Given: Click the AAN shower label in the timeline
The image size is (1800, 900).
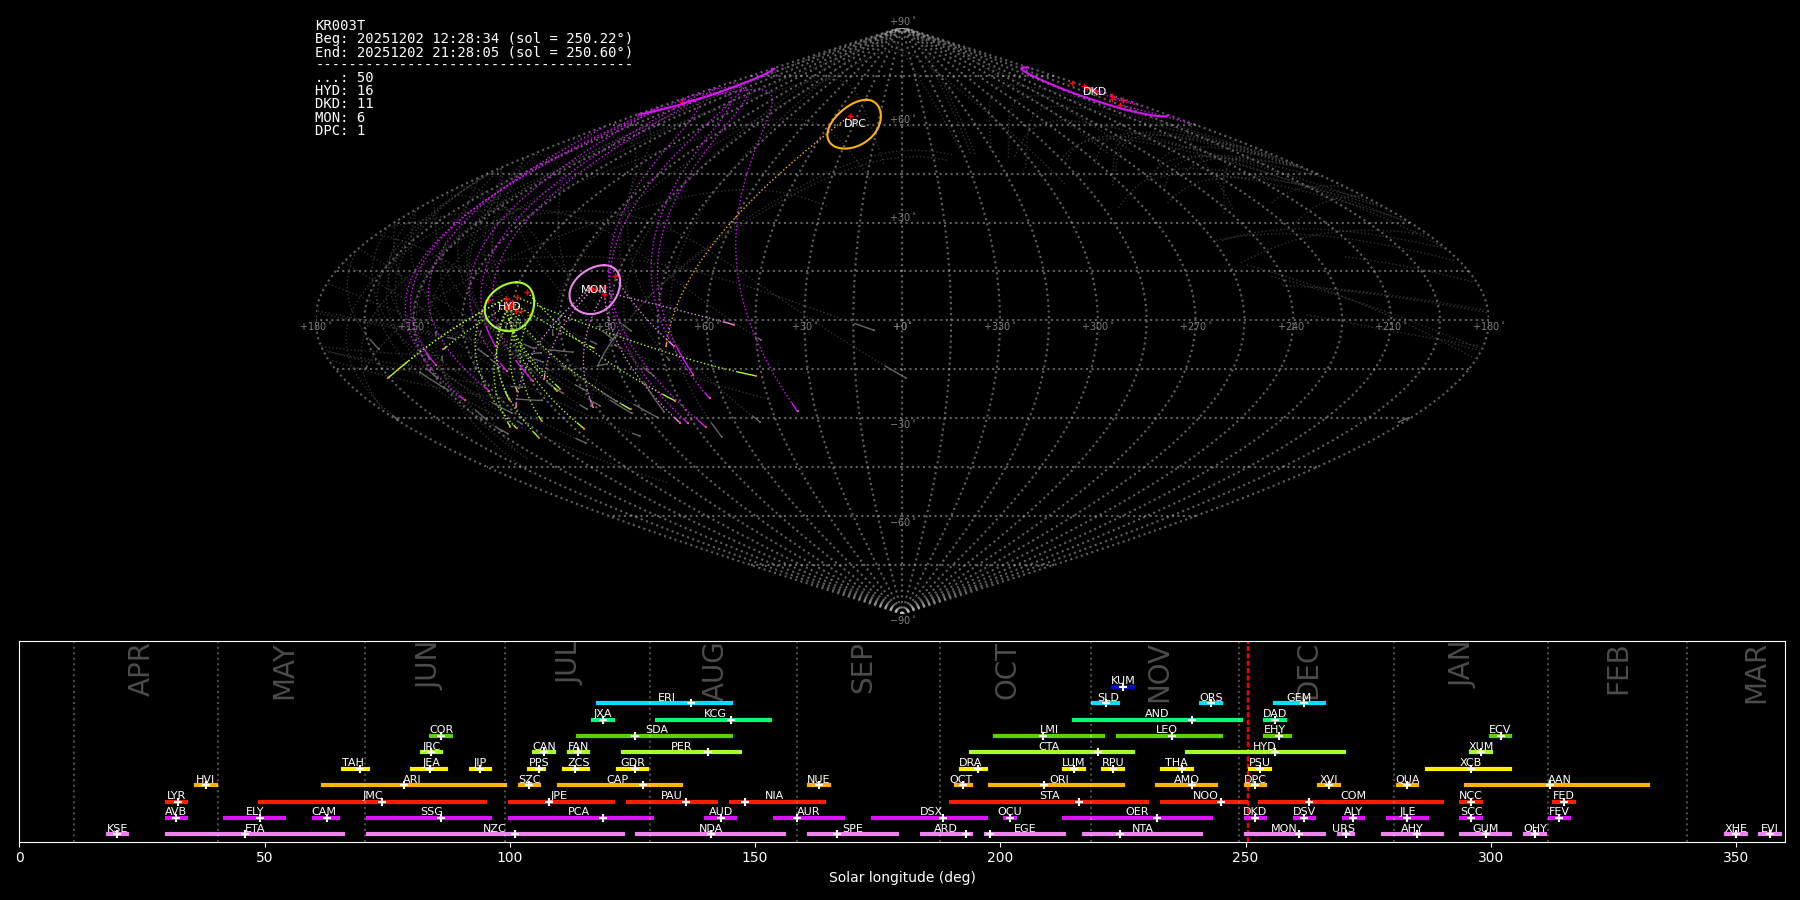Looking at the screenshot, I should tap(1559, 779).
